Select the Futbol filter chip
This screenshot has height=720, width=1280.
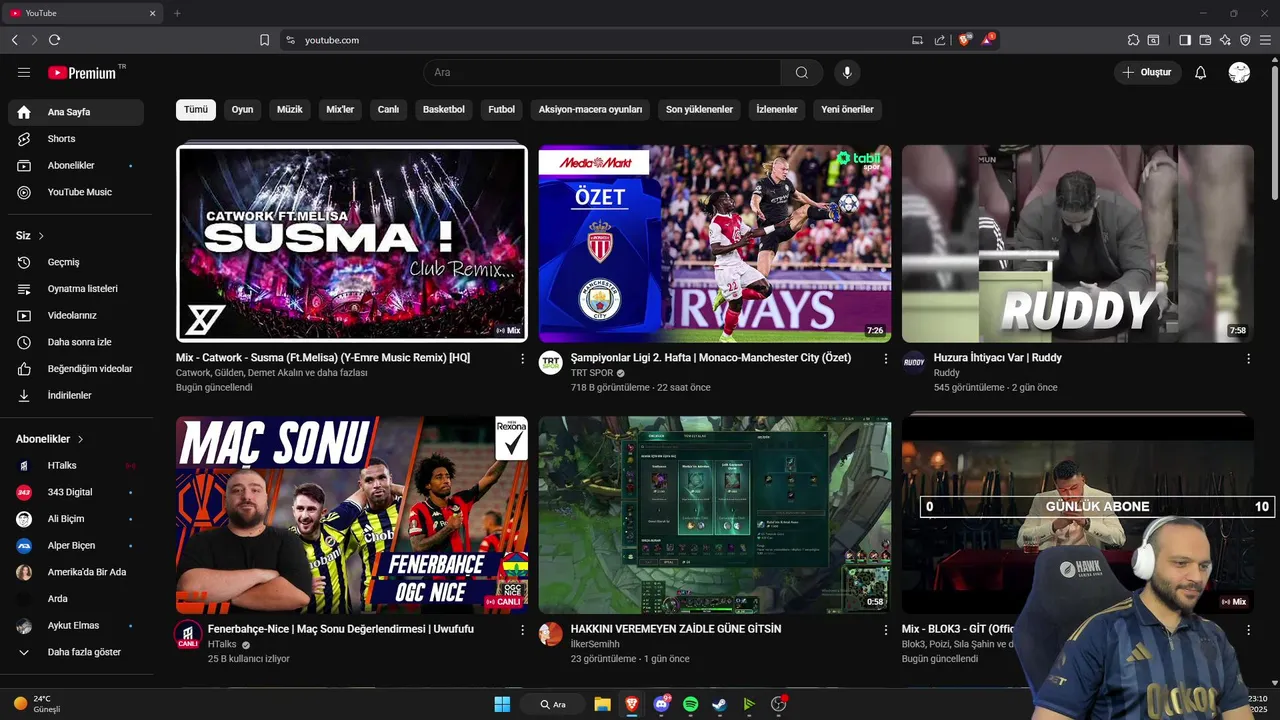click(502, 110)
